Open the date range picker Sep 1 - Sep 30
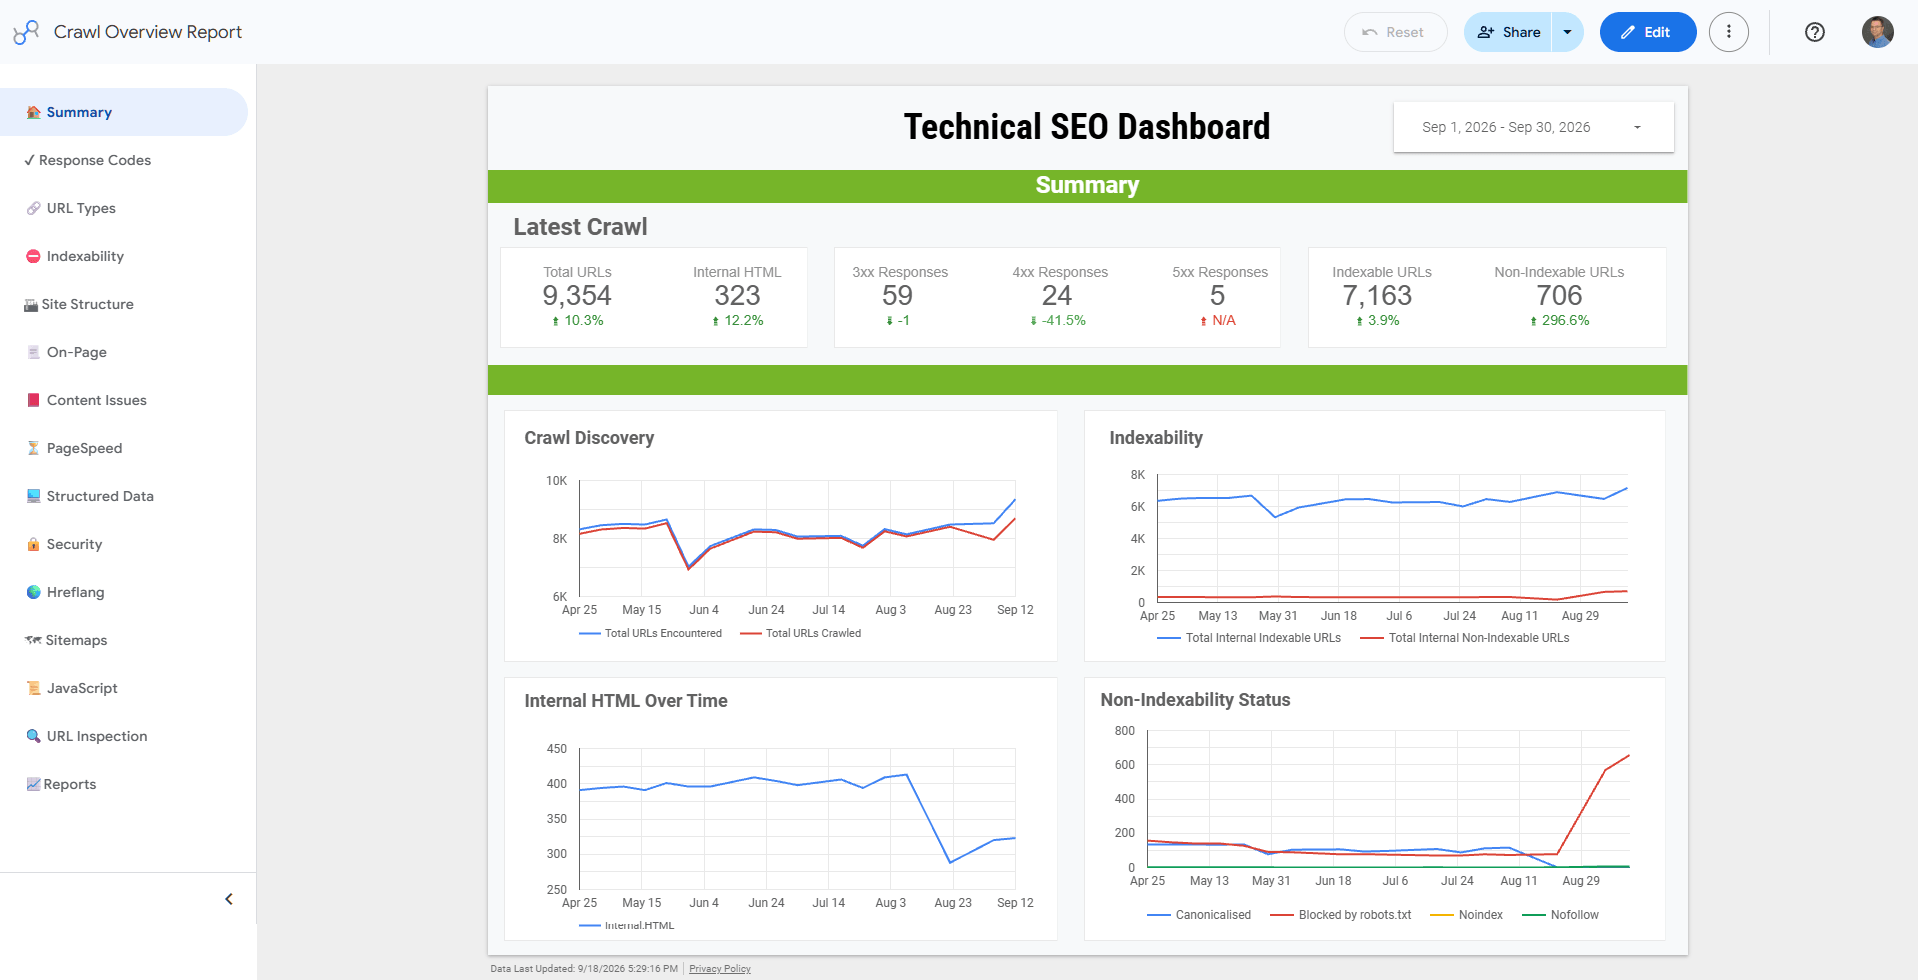 [x=1533, y=127]
